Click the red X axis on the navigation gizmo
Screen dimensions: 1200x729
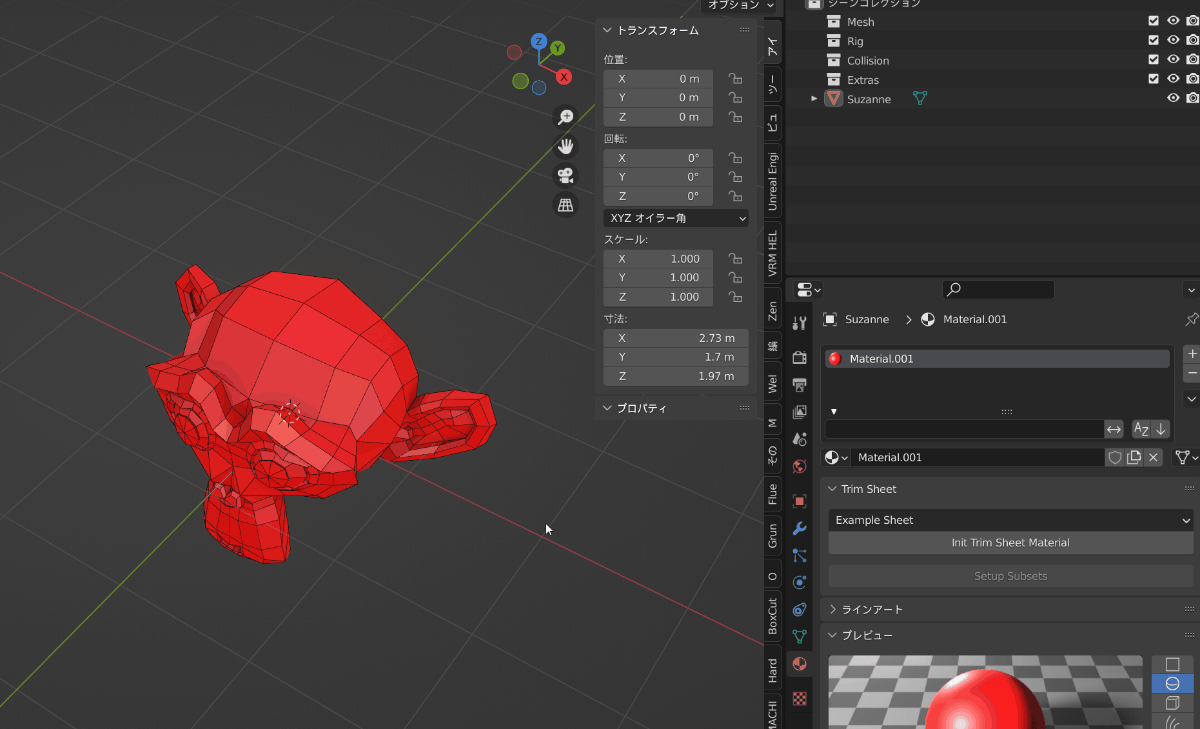point(564,77)
